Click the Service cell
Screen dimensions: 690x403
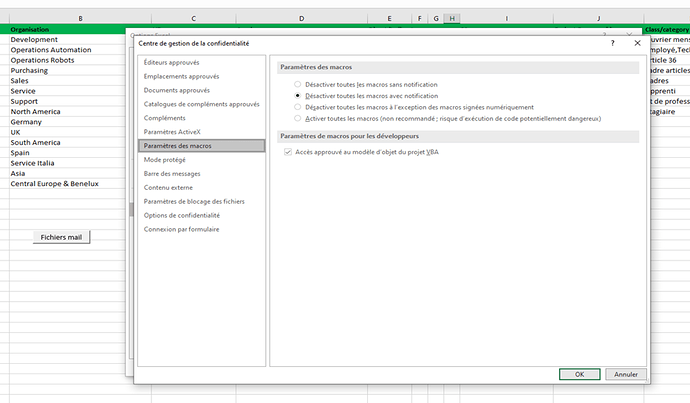coord(67,91)
